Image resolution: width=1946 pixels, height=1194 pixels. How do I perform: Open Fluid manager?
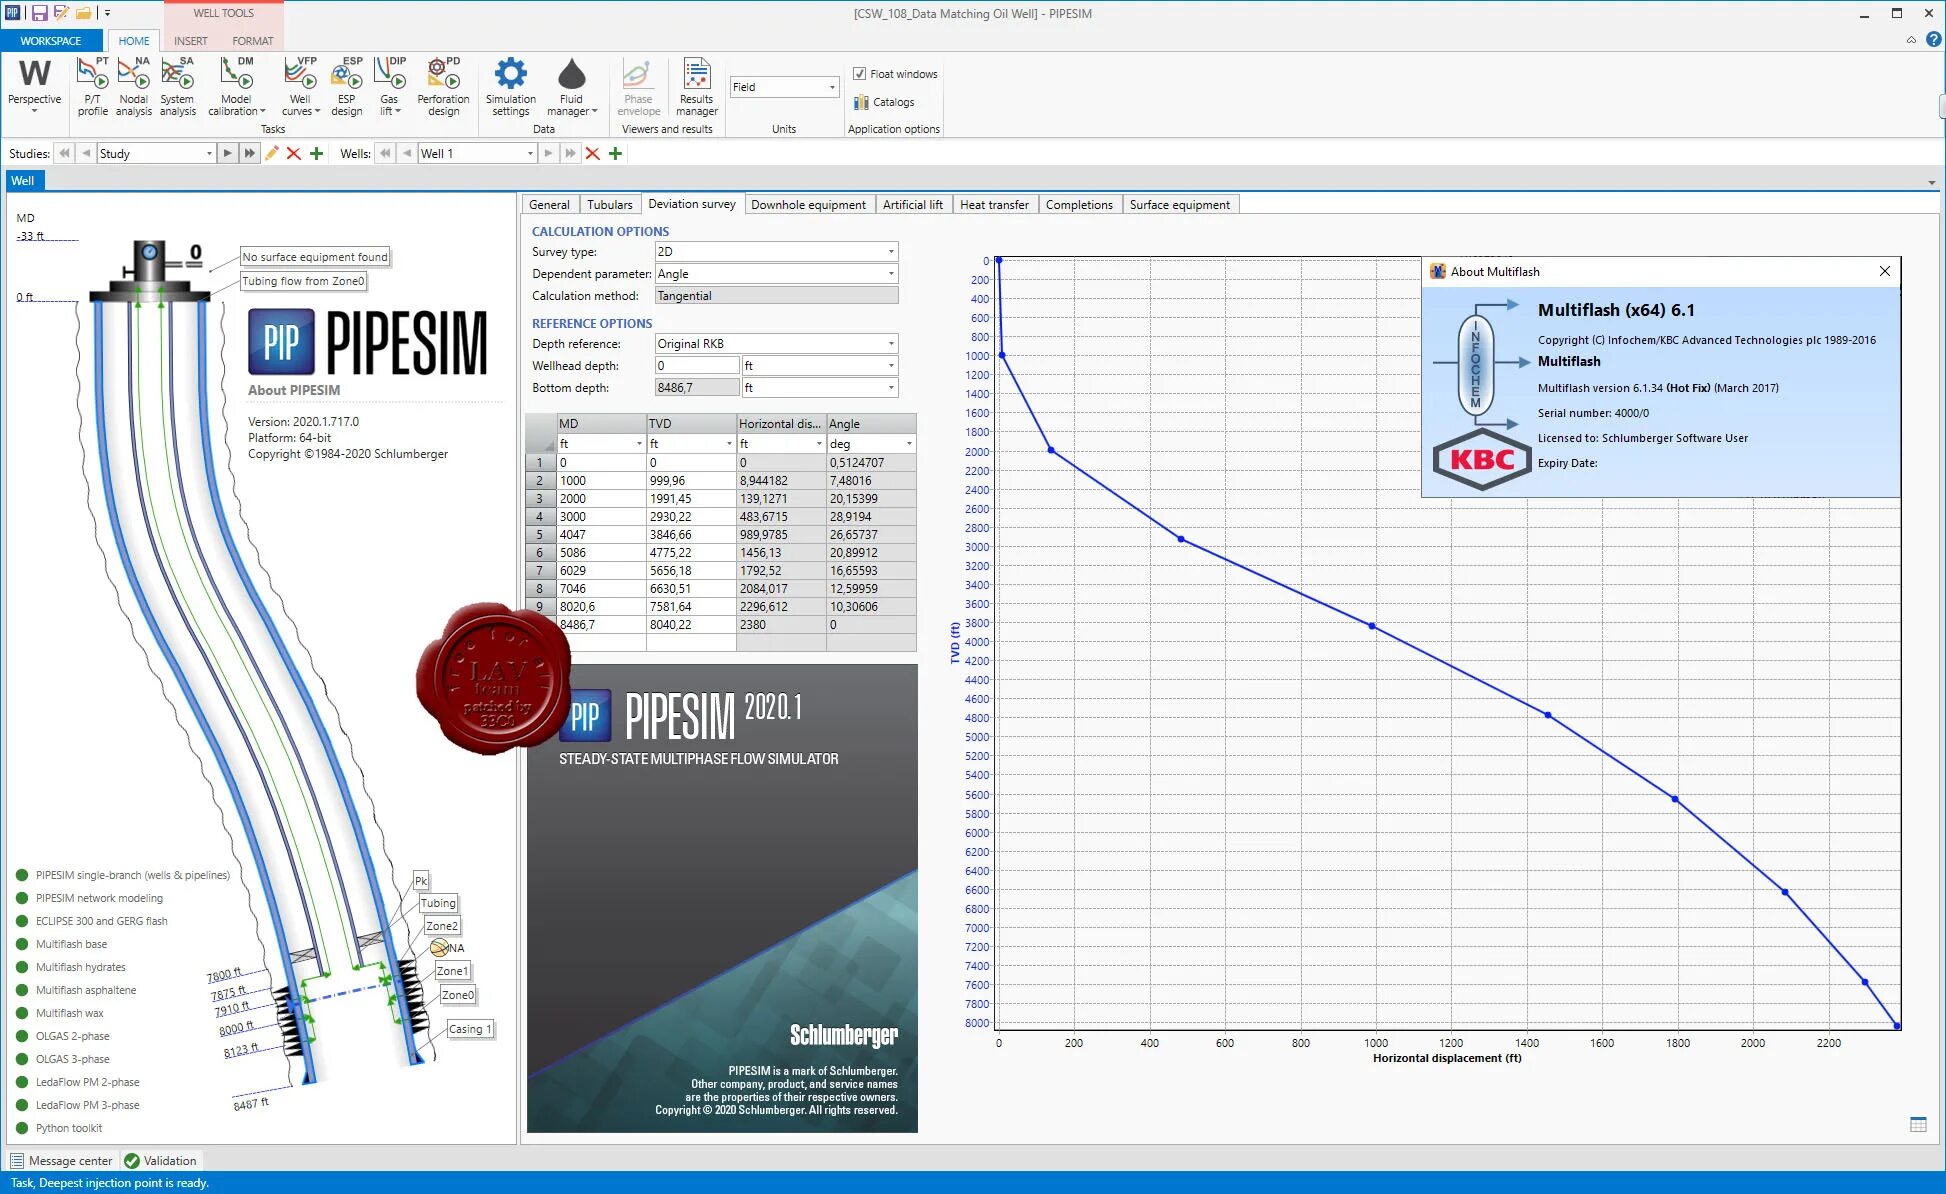pos(571,87)
